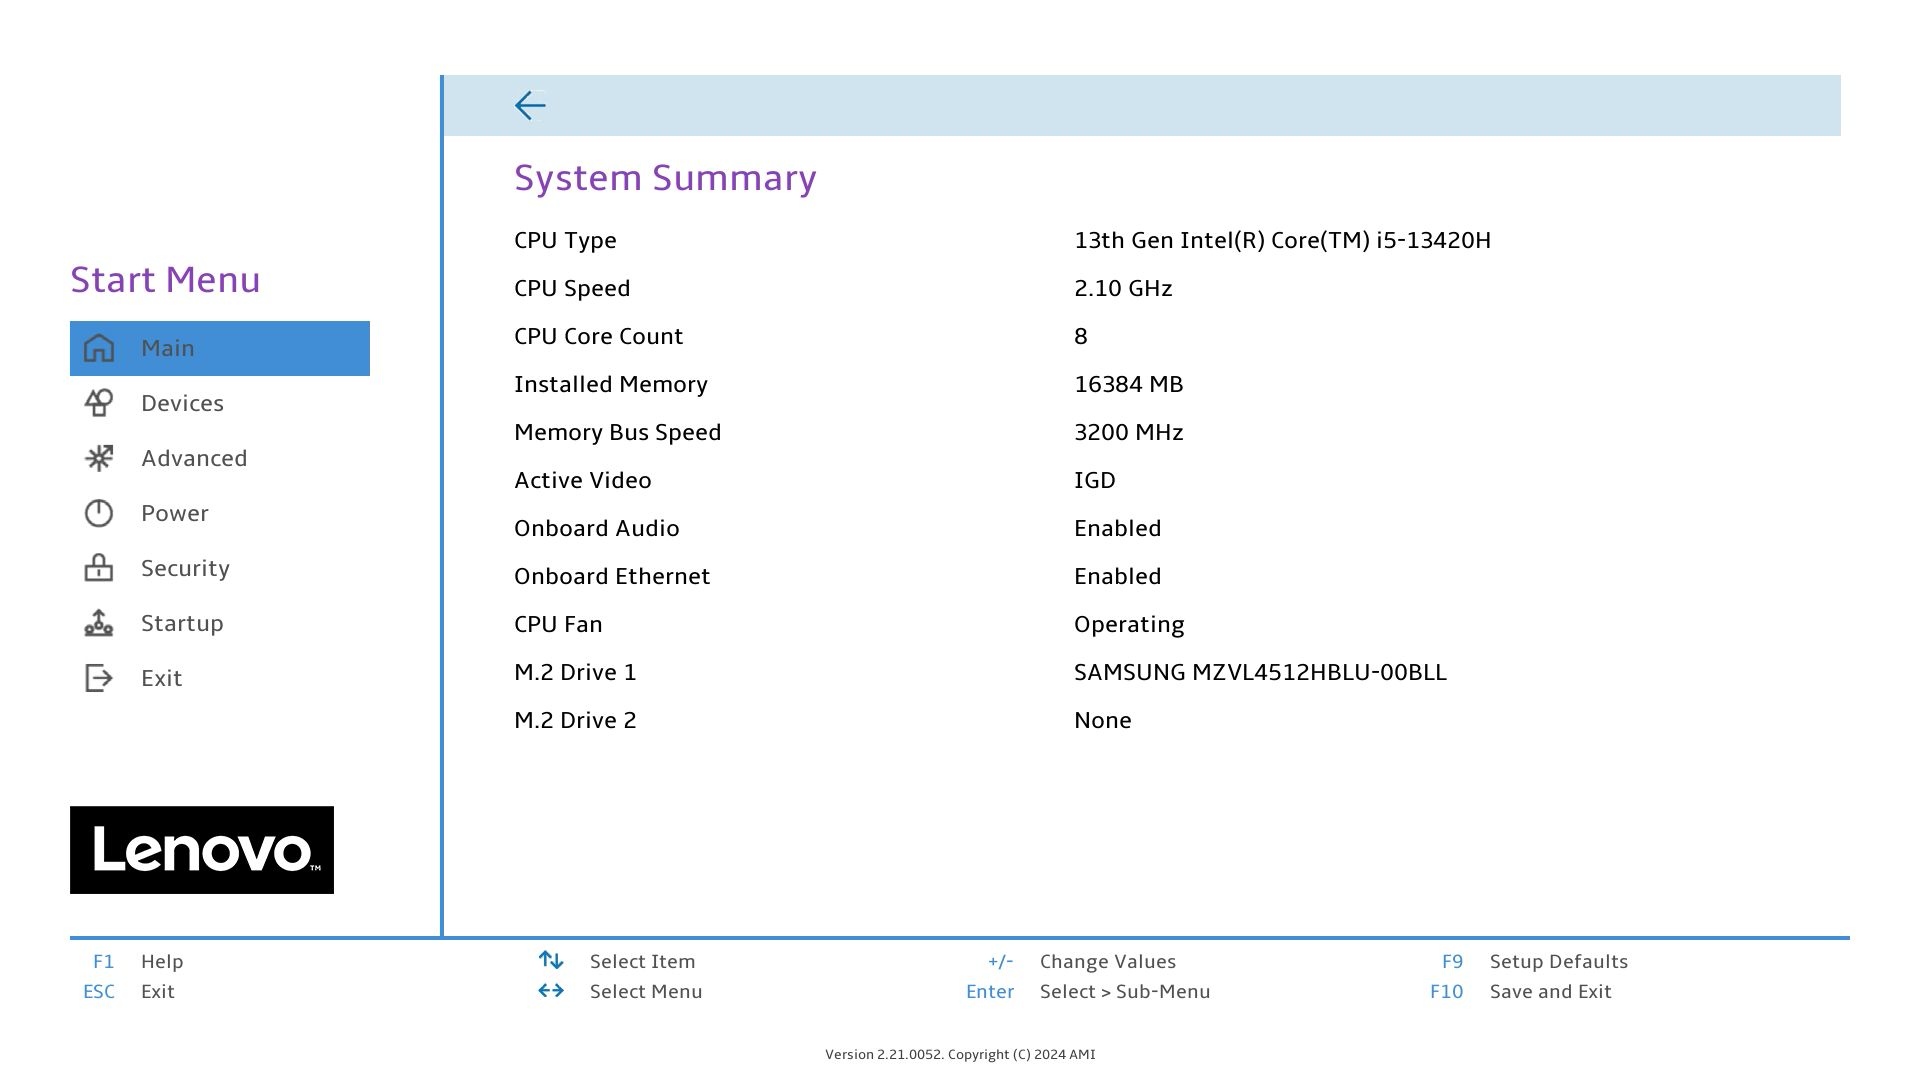Screen dimensions: 1920x1080
Task: Click the Advanced asterisk icon
Action: 99,458
